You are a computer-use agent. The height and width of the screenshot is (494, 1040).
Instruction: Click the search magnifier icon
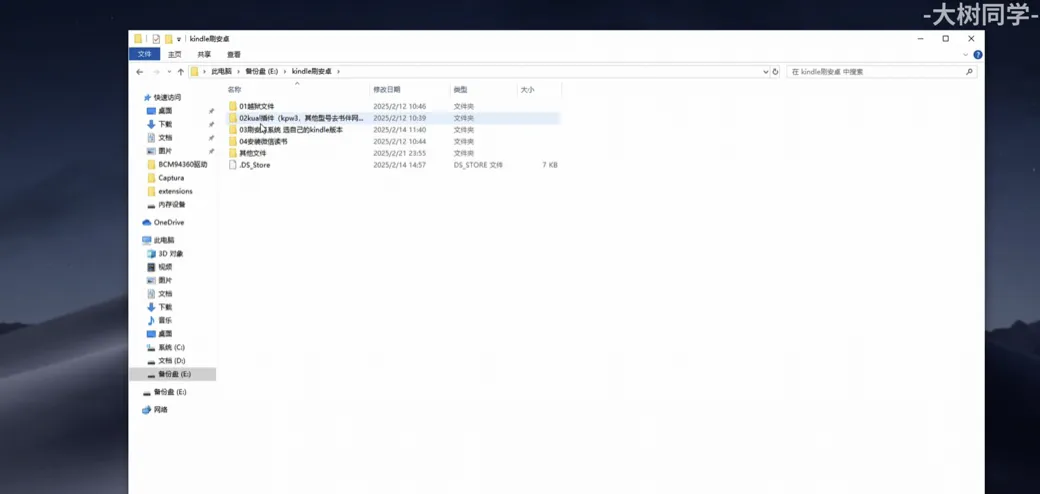coord(969,72)
